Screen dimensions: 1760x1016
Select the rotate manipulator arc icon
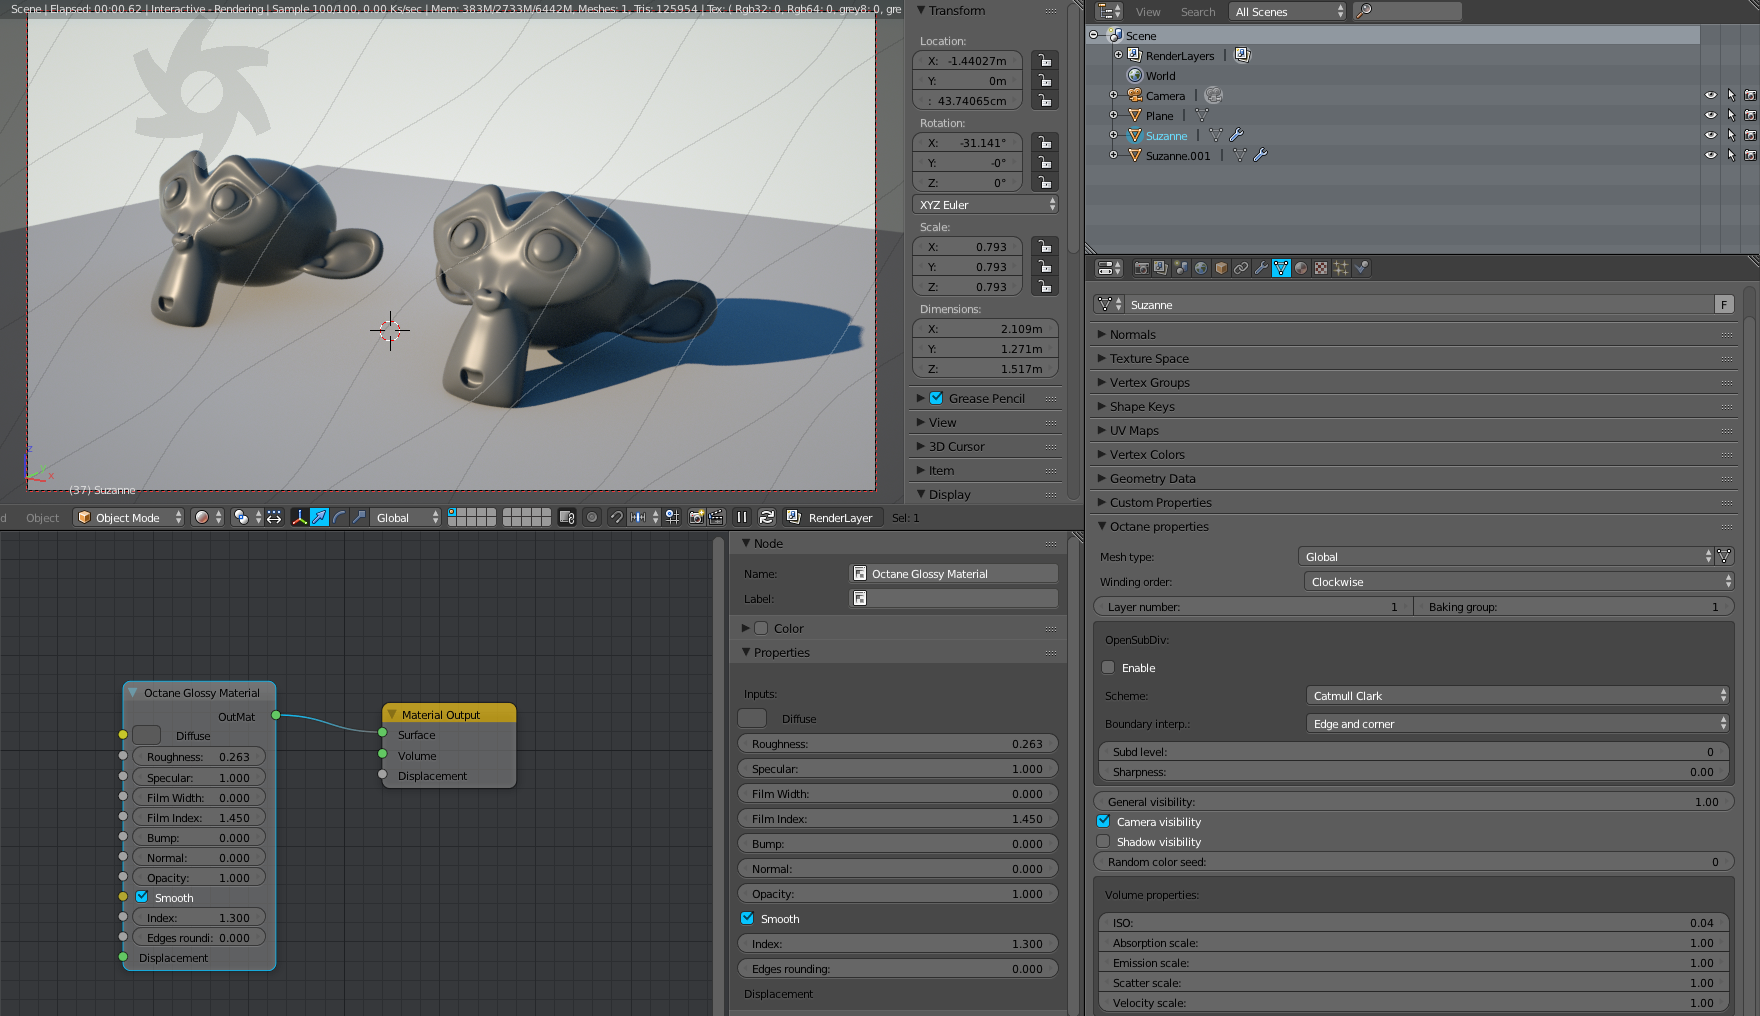click(339, 517)
